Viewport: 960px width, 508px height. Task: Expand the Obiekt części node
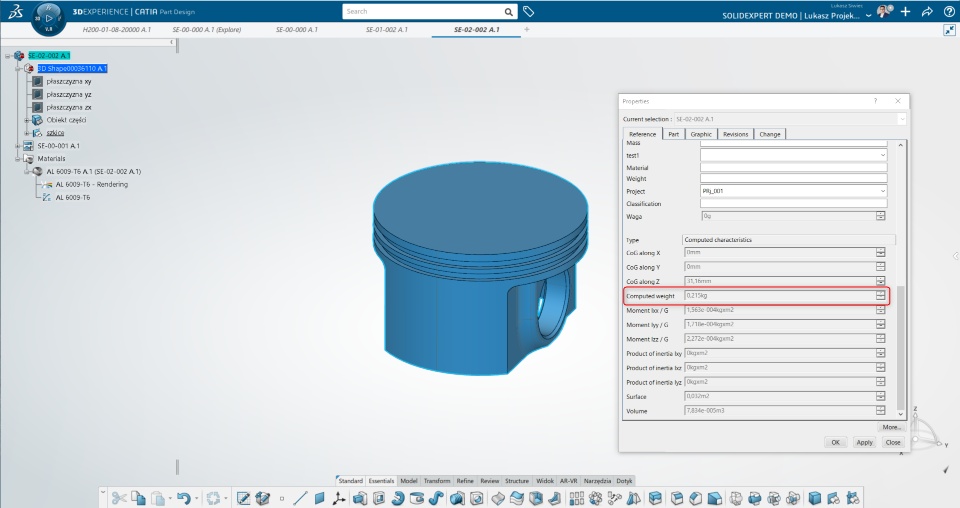27,120
